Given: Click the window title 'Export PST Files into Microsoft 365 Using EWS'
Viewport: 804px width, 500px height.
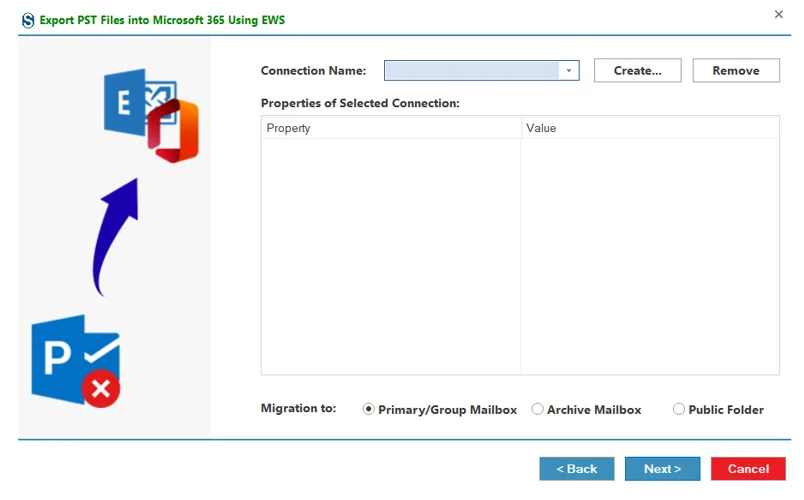Looking at the screenshot, I should tap(162, 21).
